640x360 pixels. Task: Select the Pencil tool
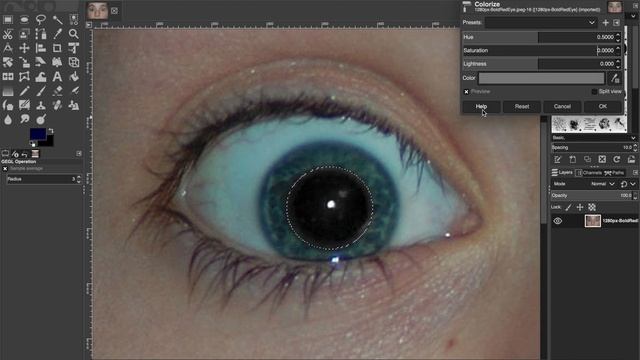pyautogui.click(x=24, y=91)
